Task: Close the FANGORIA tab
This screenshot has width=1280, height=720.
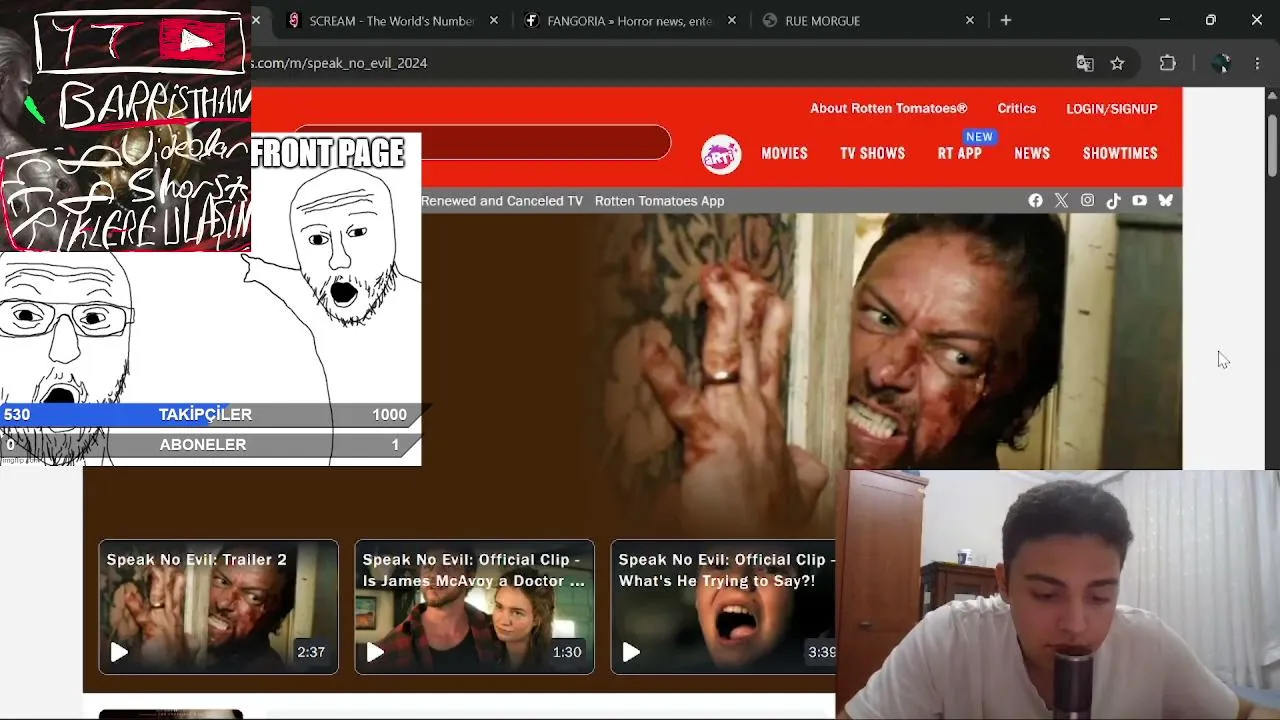Action: tap(732, 20)
